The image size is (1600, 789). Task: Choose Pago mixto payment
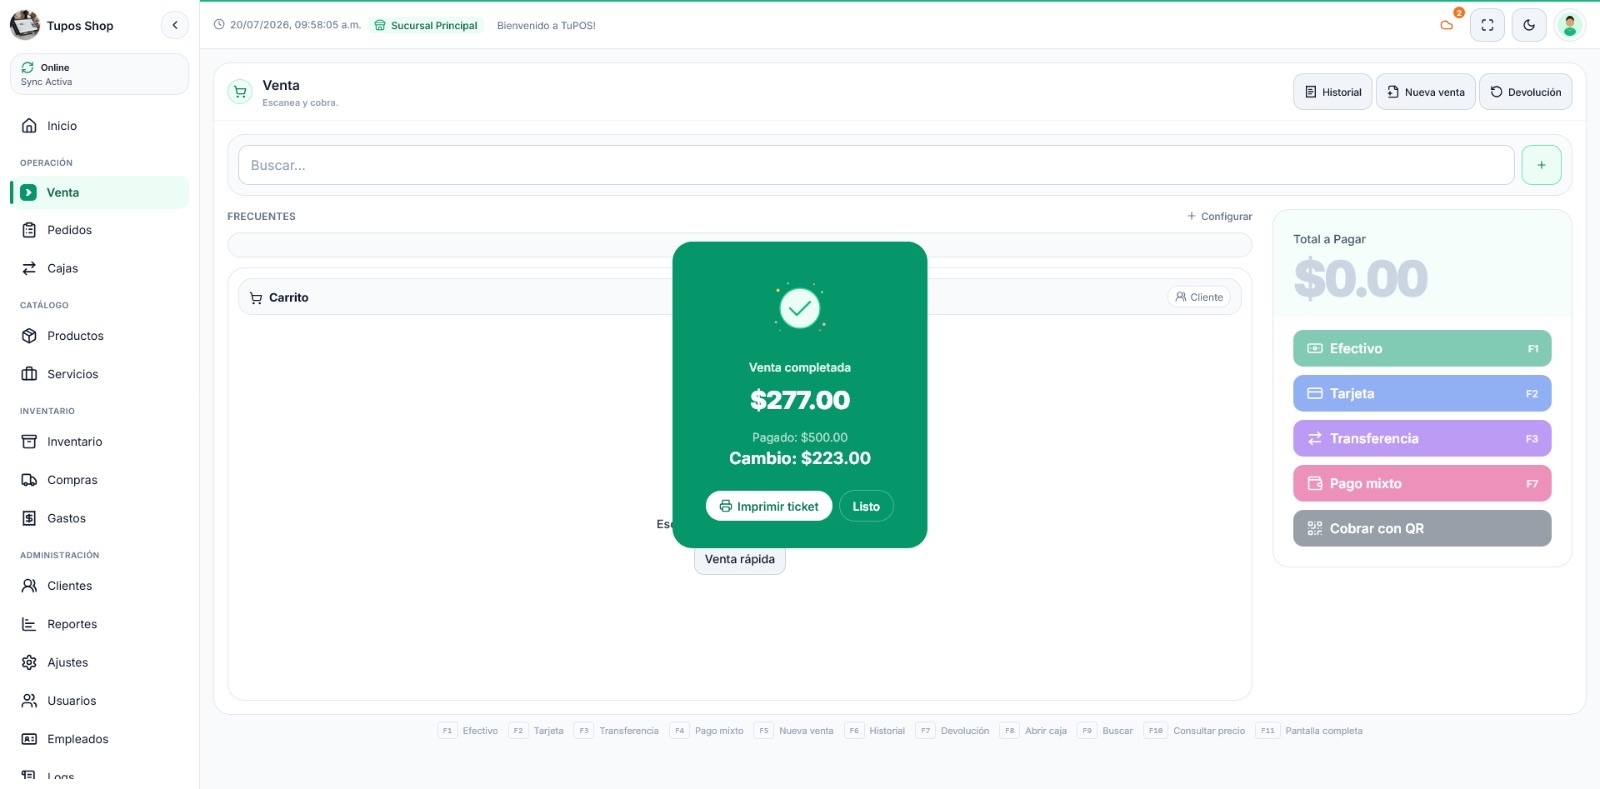click(x=1422, y=483)
